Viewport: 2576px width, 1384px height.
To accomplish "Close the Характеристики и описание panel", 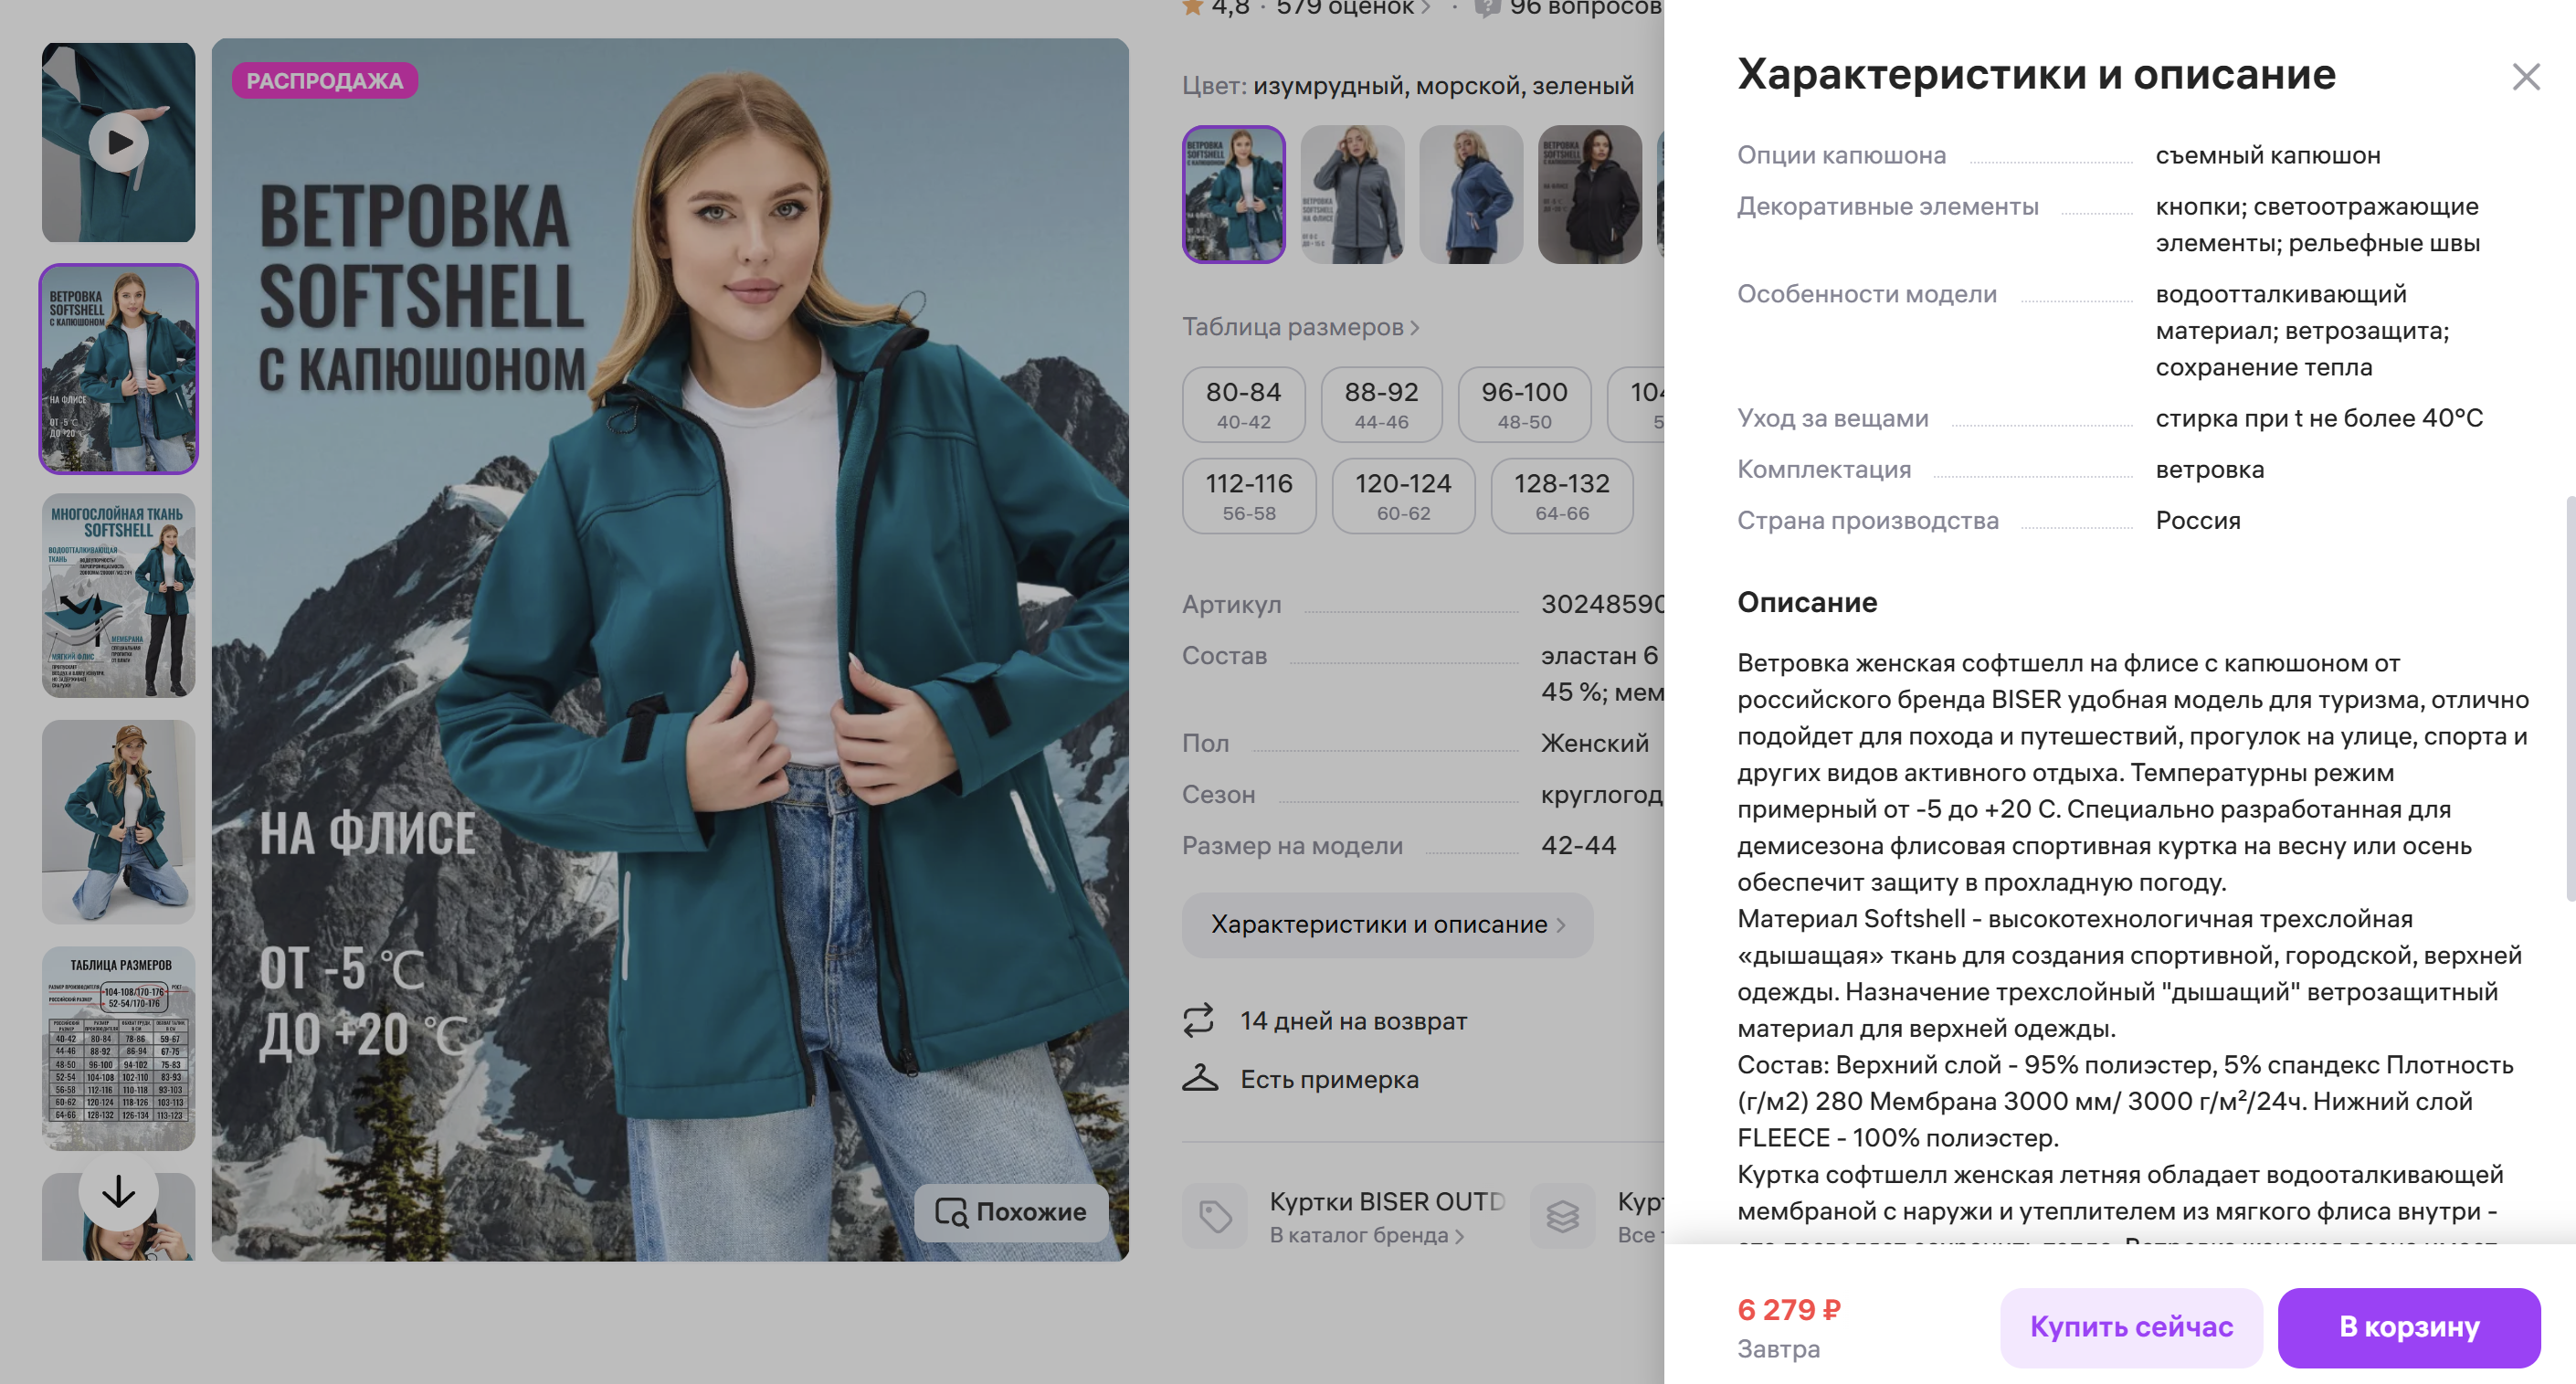I will tap(2525, 76).
